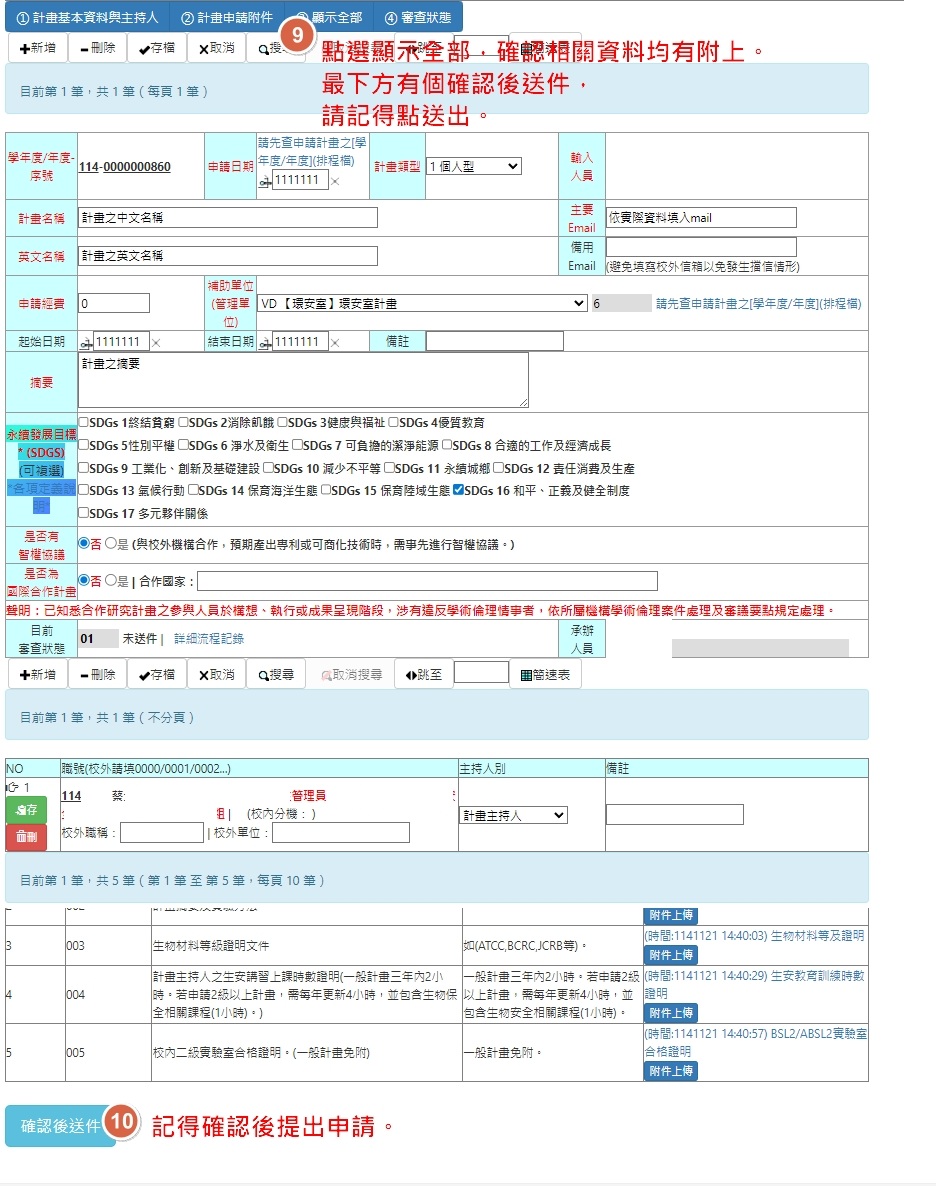The height and width of the screenshot is (1186, 936).
Task: Expand the 計畫類型 dropdown
Action: (473, 167)
